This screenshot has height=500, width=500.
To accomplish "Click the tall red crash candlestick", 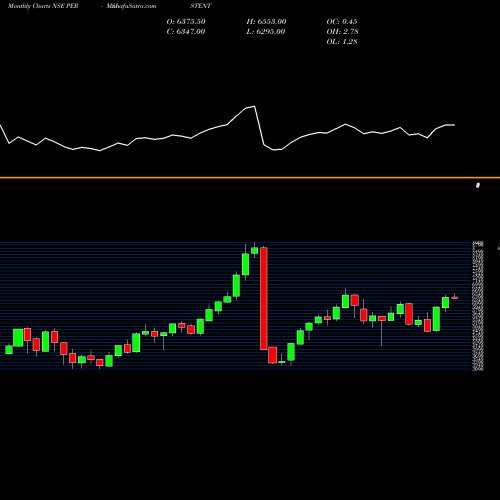I will [x=264, y=298].
